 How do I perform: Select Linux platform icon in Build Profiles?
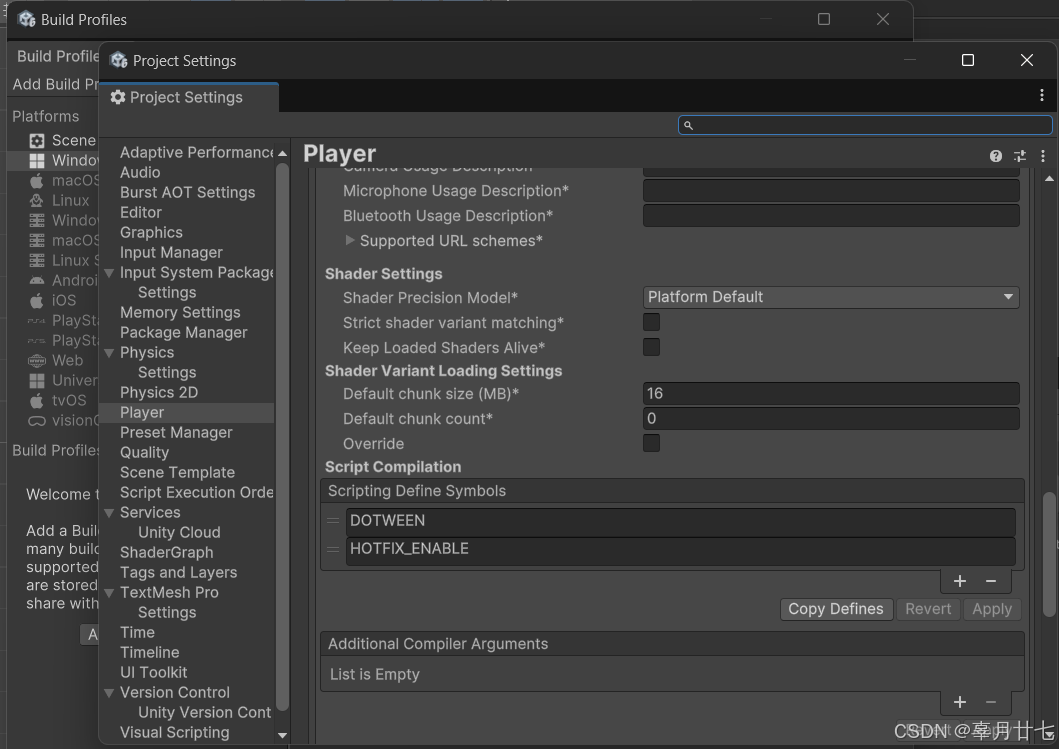(36, 201)
